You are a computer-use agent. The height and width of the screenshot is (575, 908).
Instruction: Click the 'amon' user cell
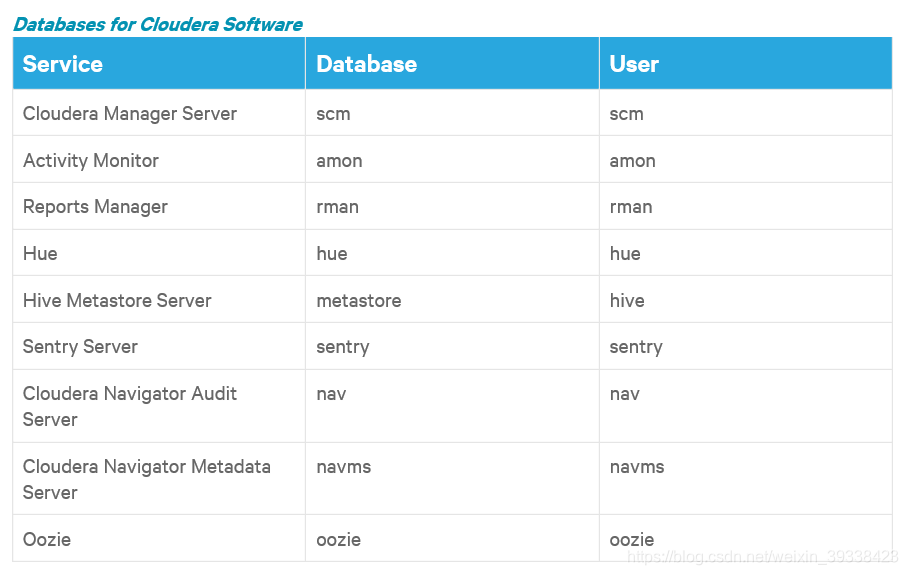pos(746,160)
